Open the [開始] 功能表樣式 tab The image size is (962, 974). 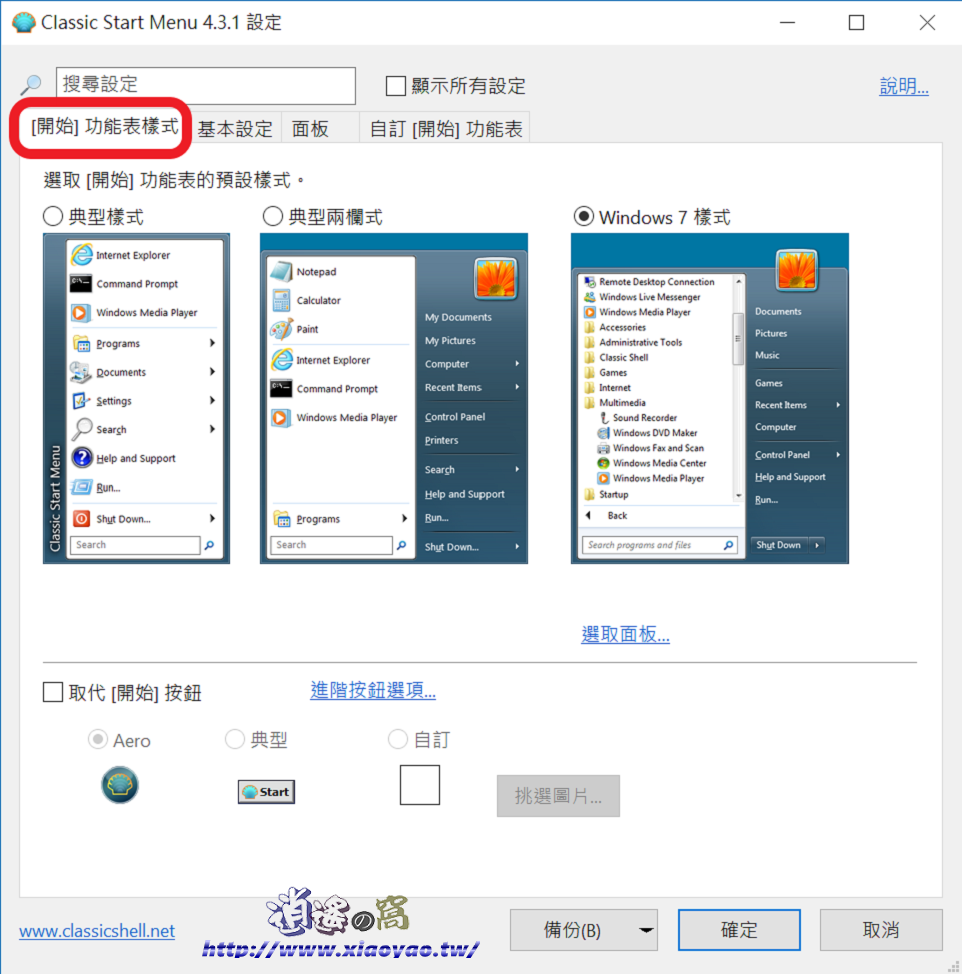pos(104,127)
